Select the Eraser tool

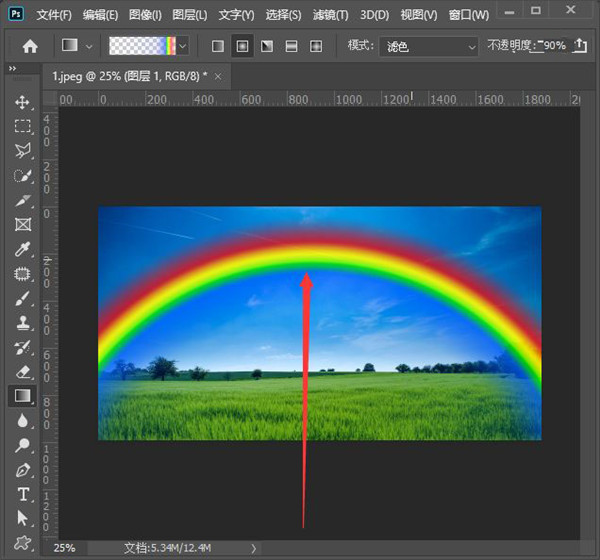click(22, 372)
